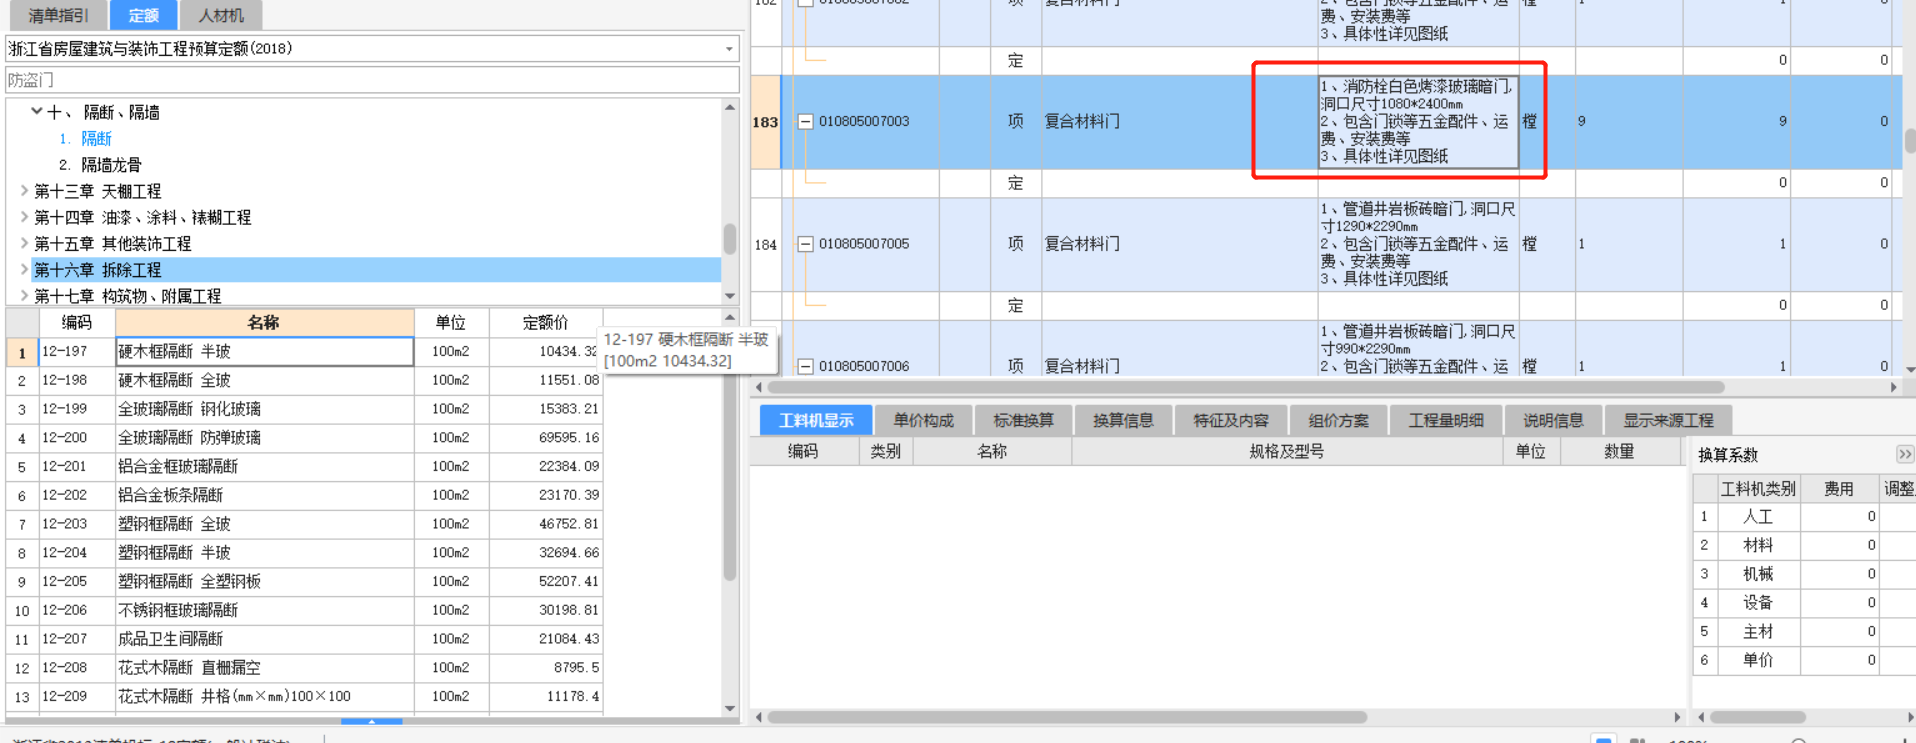
Task: Collapse bill row 010805007003 using its minus box
Action: click(805, 122)
